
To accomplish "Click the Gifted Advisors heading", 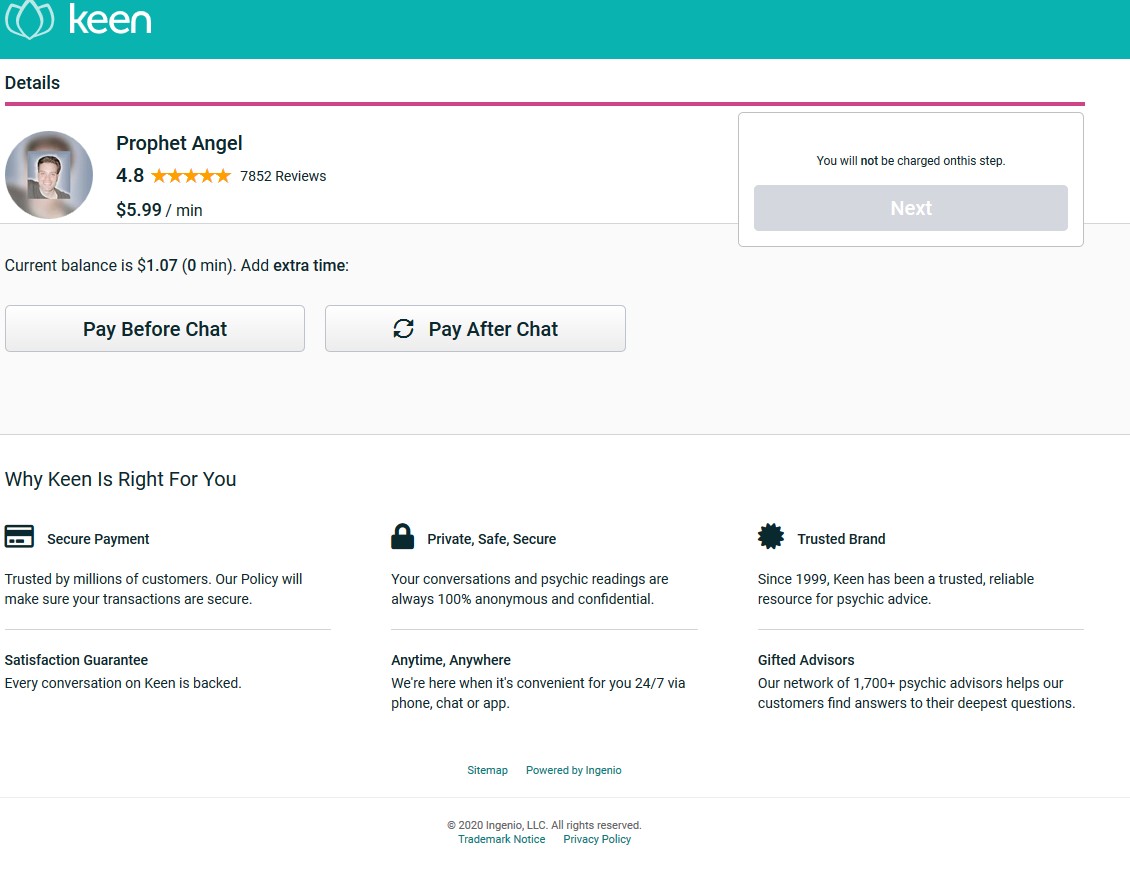I will click(x=806, y=660).
